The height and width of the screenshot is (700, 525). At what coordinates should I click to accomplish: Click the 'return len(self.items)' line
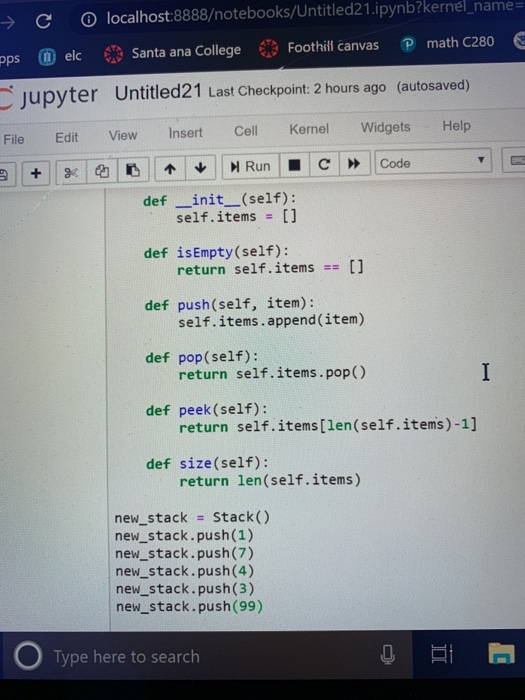pos(270,480)
